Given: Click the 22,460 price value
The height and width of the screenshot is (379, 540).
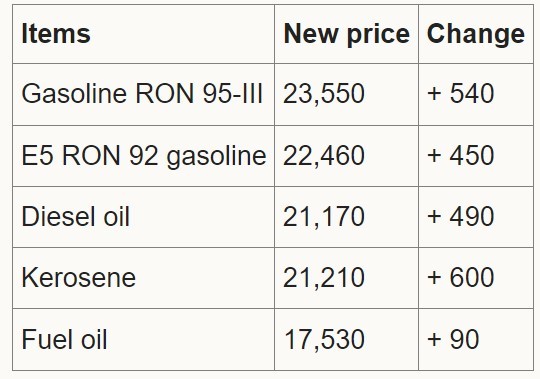Looking at the screenshot, I should 324,156.
